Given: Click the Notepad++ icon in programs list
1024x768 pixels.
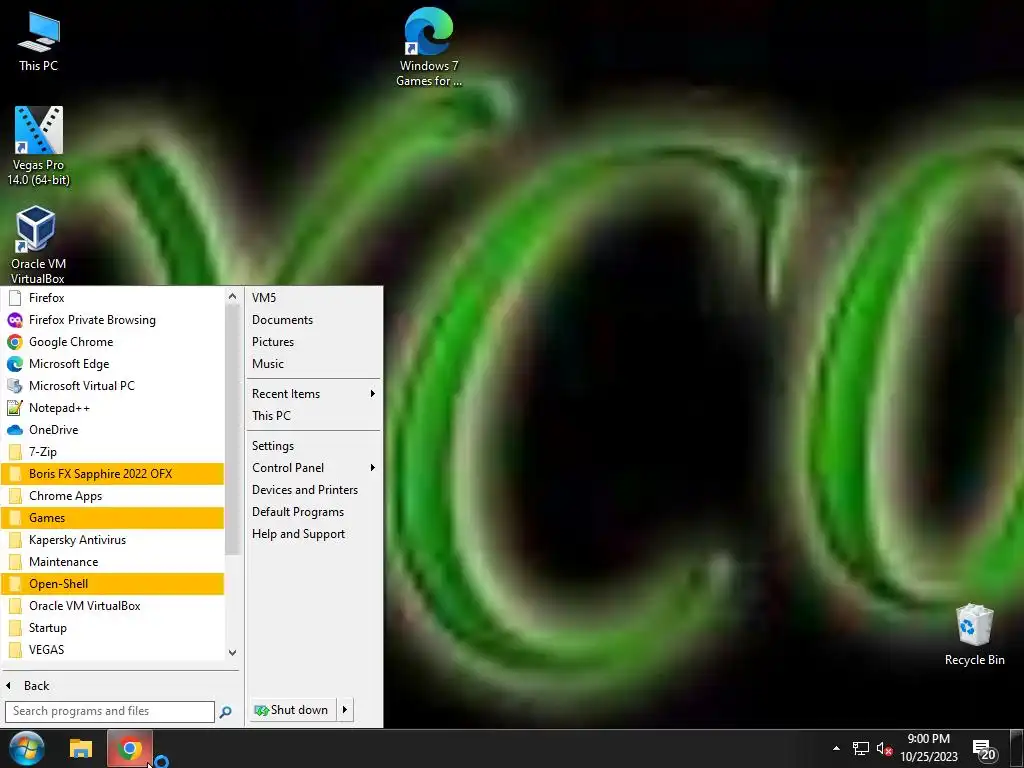Looking at the screenshot, I should point(14,408).
